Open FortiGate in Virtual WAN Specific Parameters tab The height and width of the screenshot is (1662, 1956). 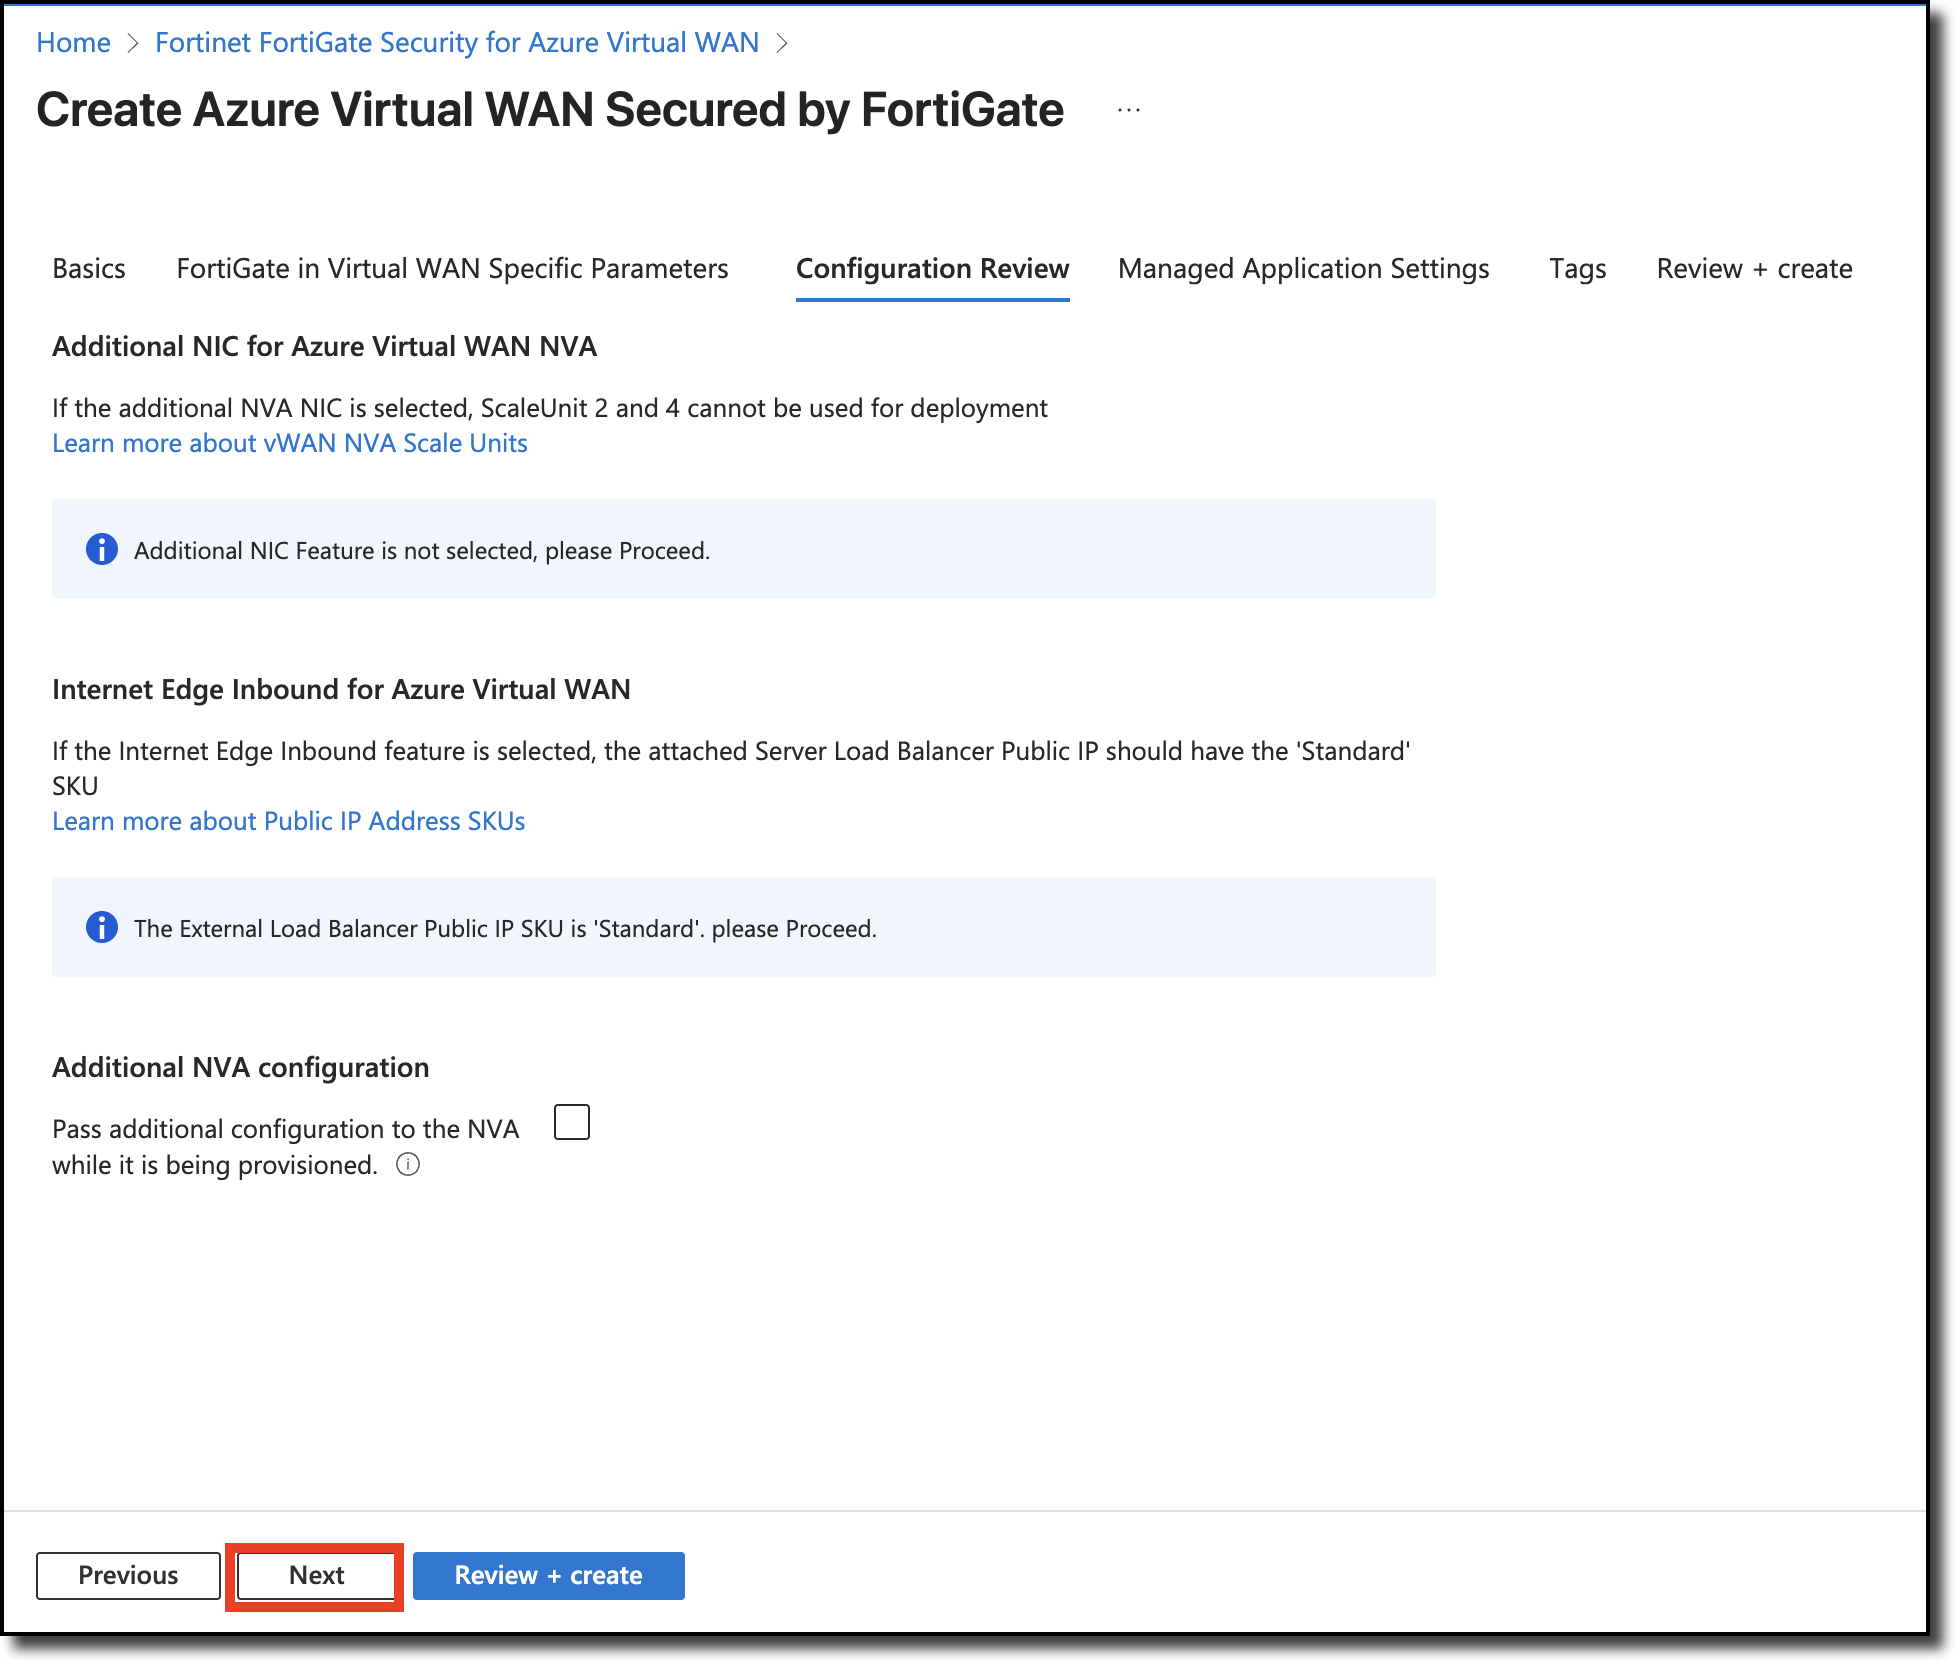[452, 268]
